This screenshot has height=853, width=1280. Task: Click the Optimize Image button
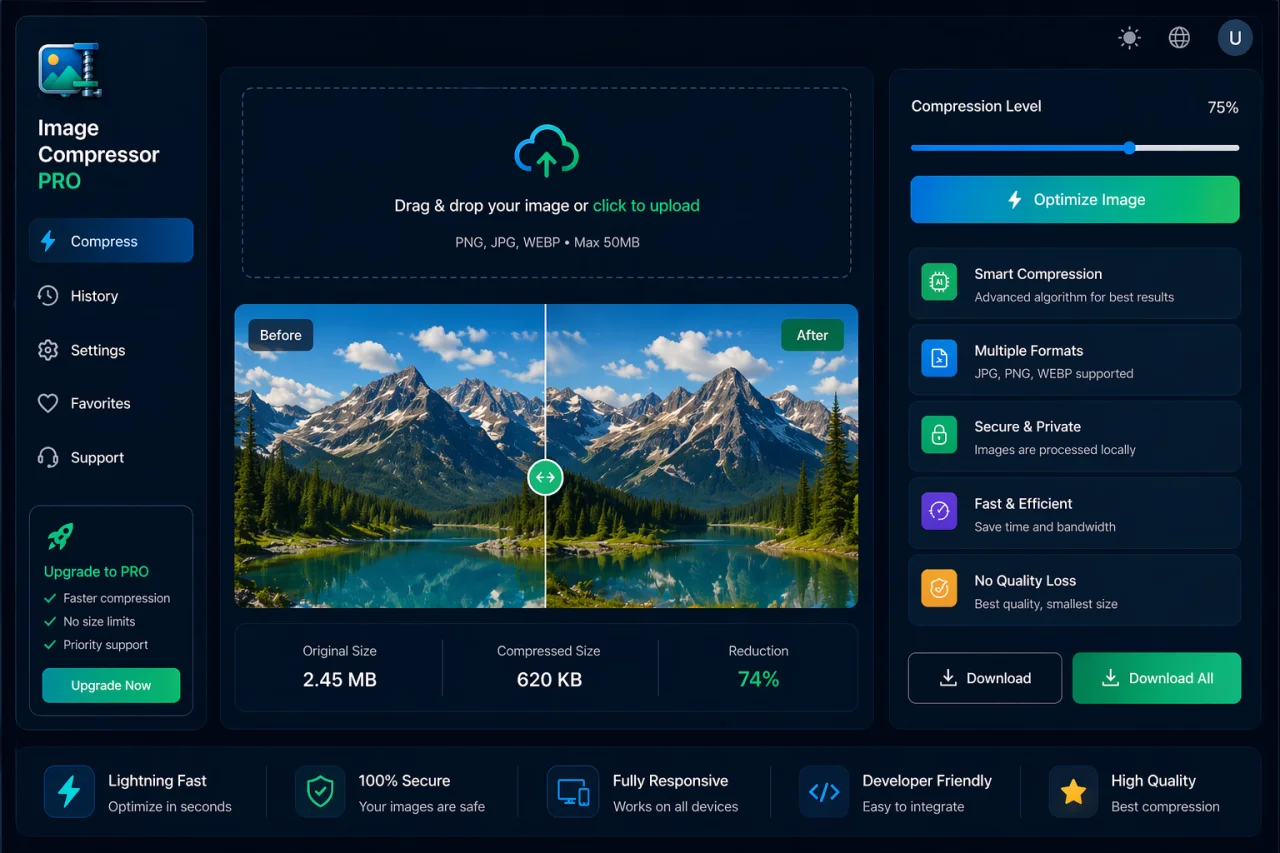point(1075,199)
